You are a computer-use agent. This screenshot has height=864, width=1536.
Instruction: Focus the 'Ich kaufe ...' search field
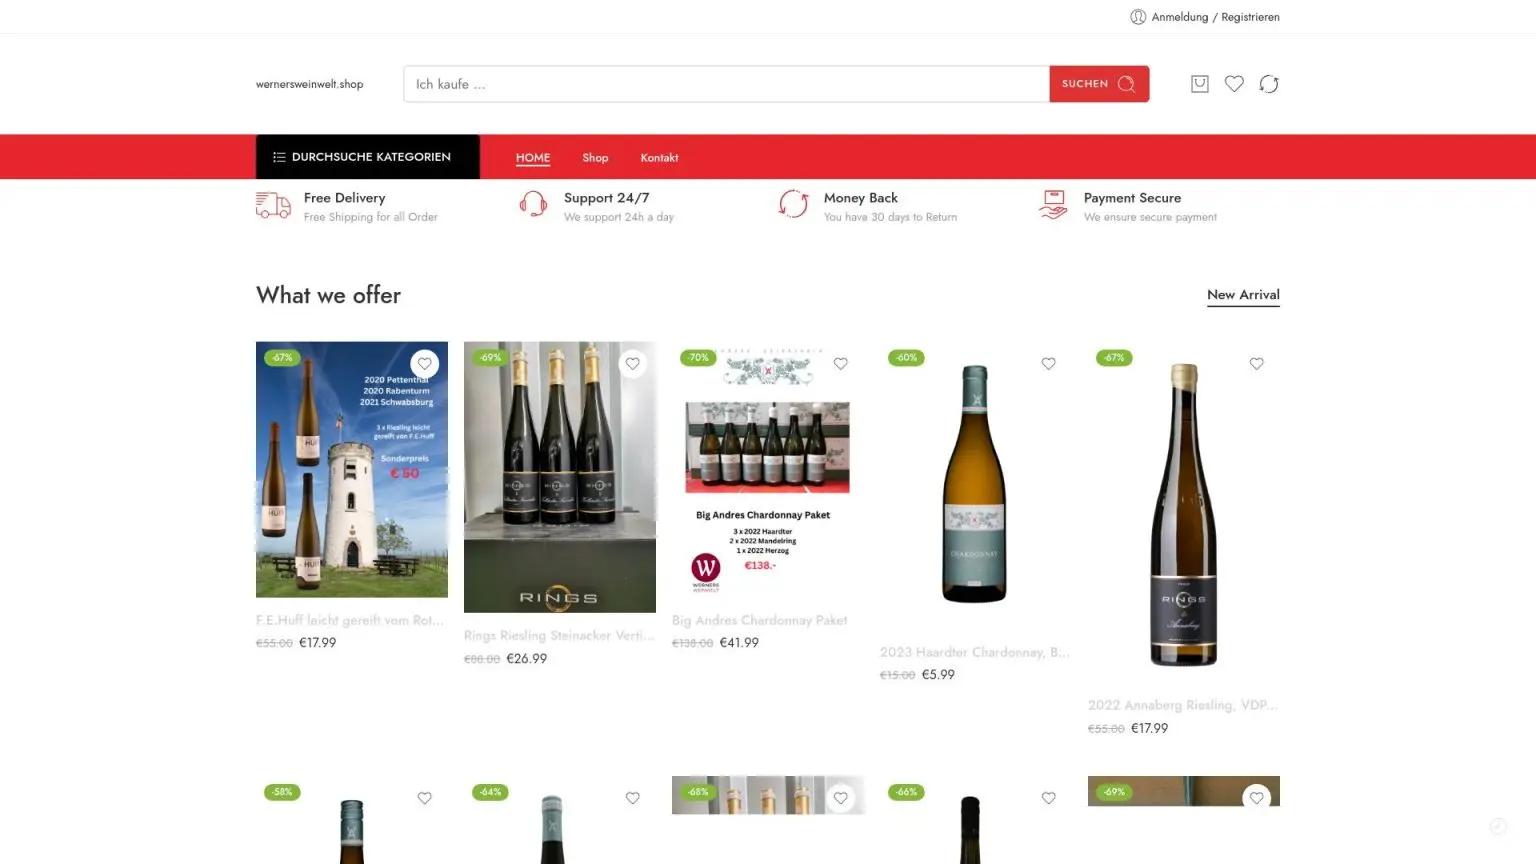point(726,84)
